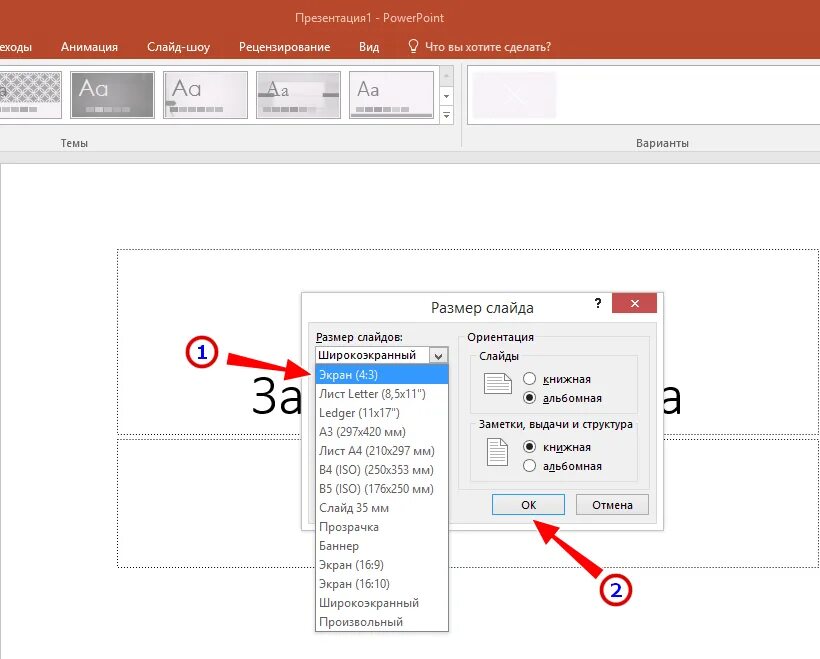Image resolution: width=820 pixels, height=659 pixels.
Task: Click the lightbulb Tell Me icon
Action: point(413,47)
